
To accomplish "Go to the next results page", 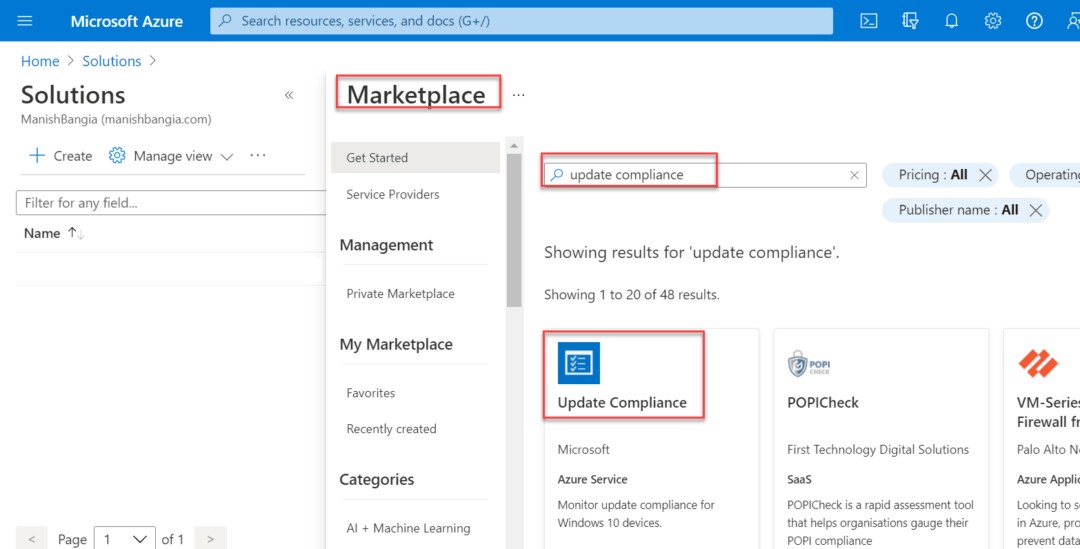I will 211,539.
